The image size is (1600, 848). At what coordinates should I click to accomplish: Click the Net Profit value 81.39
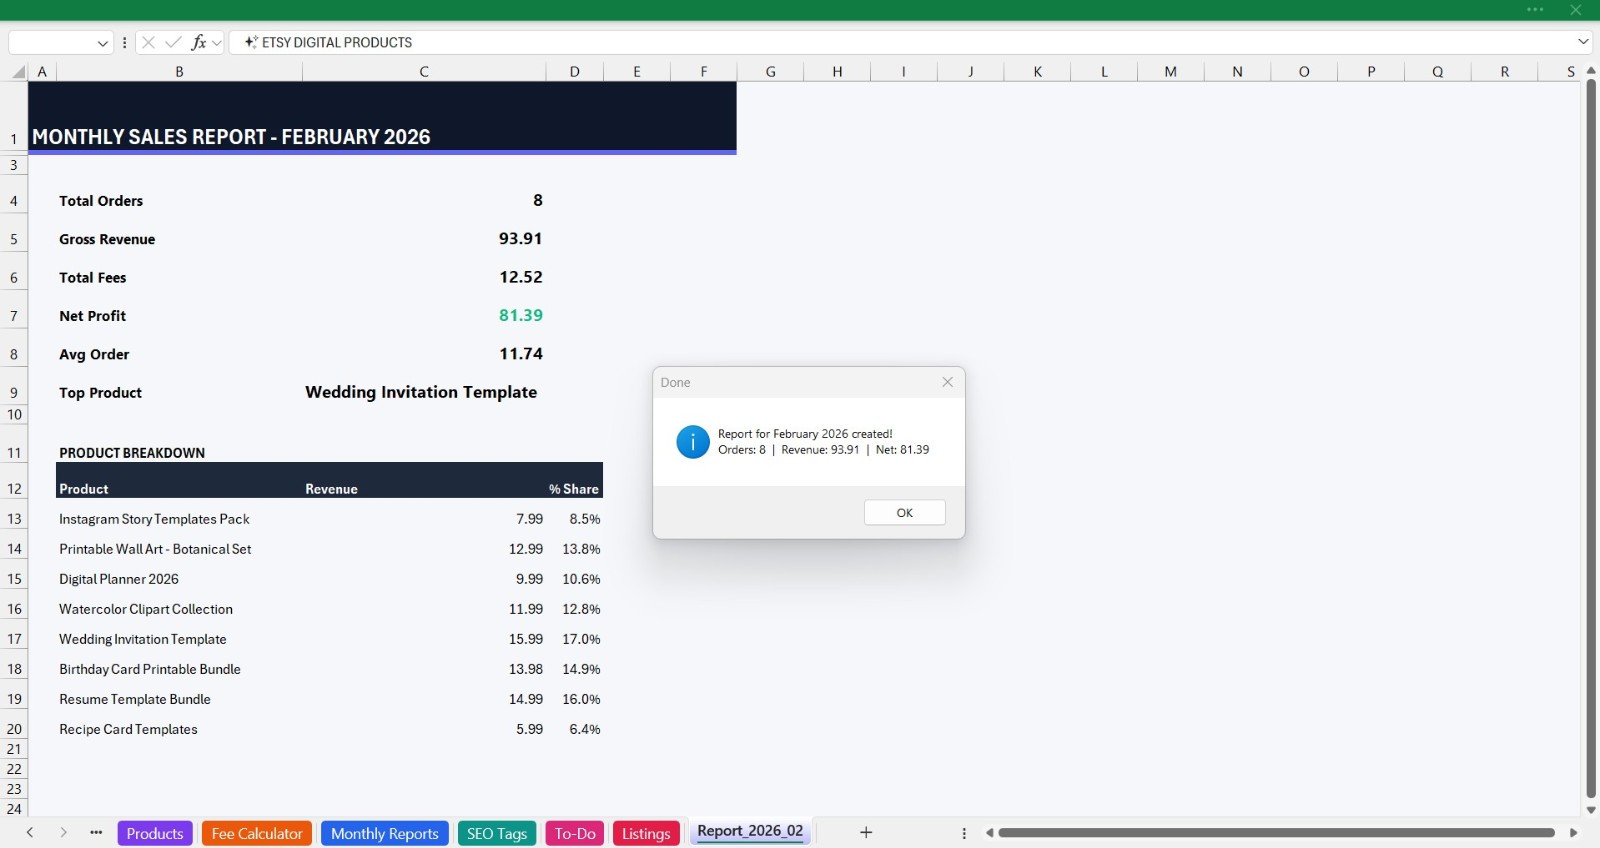[520, 315]
